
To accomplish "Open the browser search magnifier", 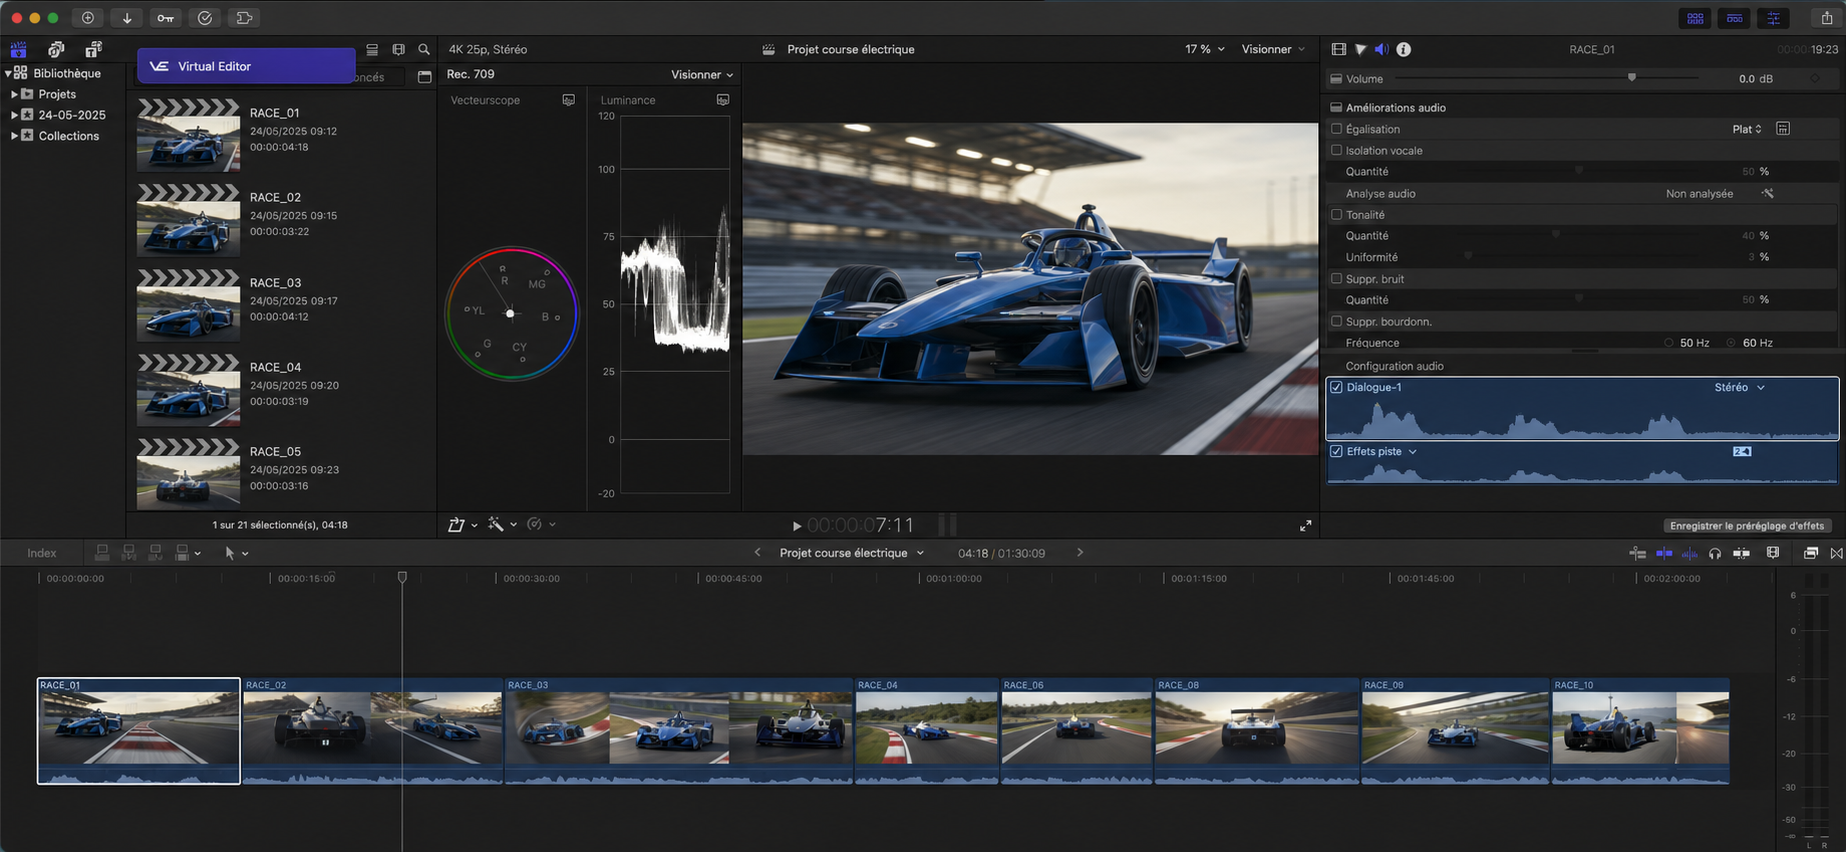I will (424, 49).
